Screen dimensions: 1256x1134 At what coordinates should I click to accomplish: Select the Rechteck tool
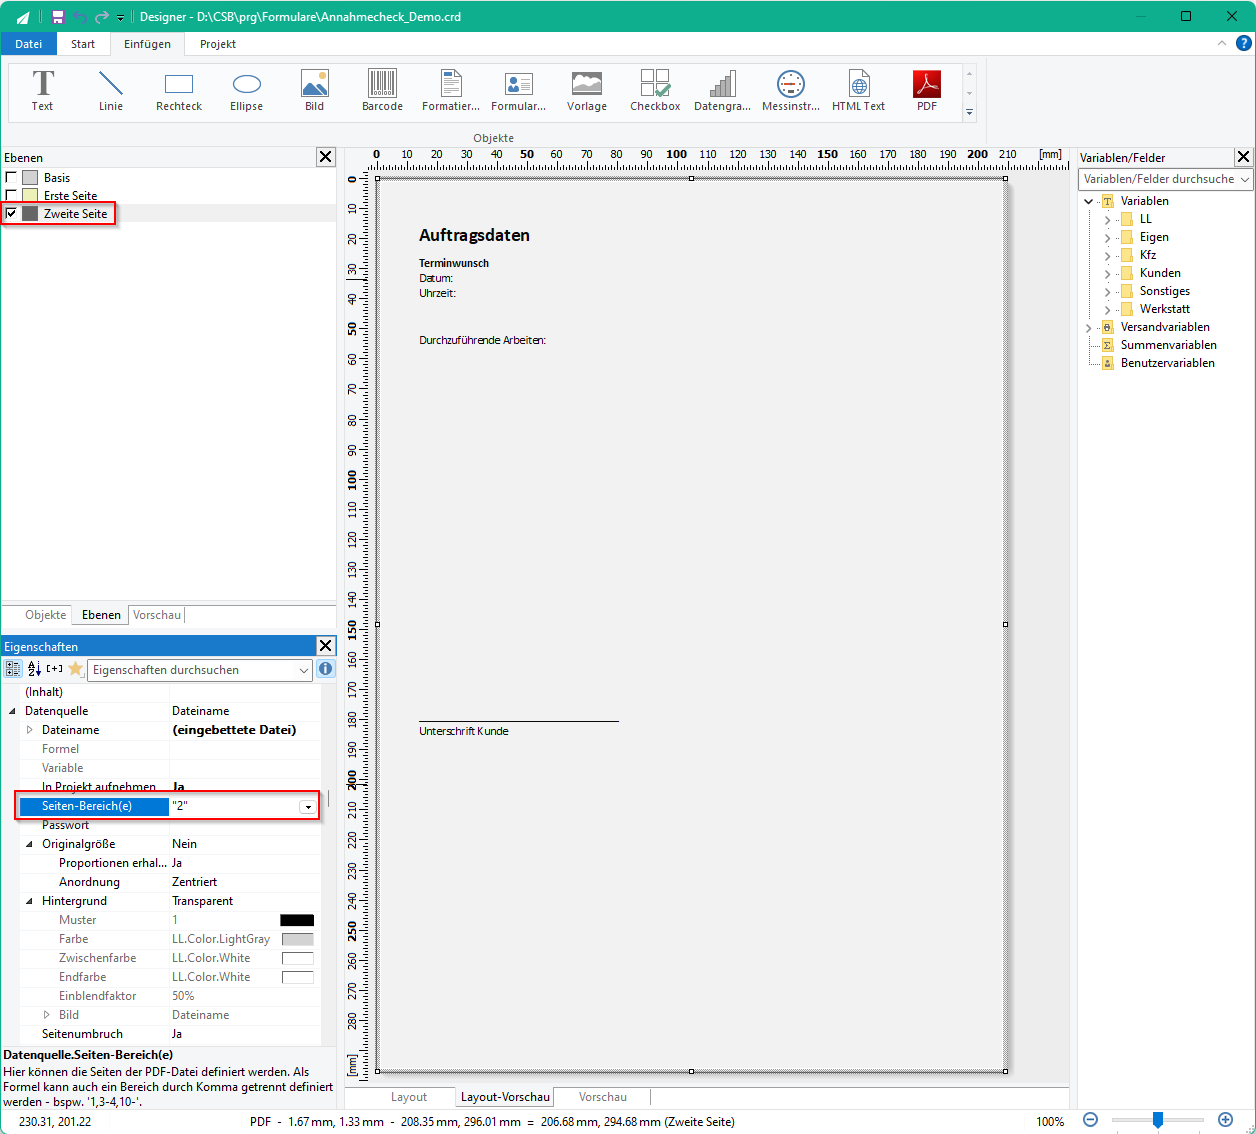point(179,91)
